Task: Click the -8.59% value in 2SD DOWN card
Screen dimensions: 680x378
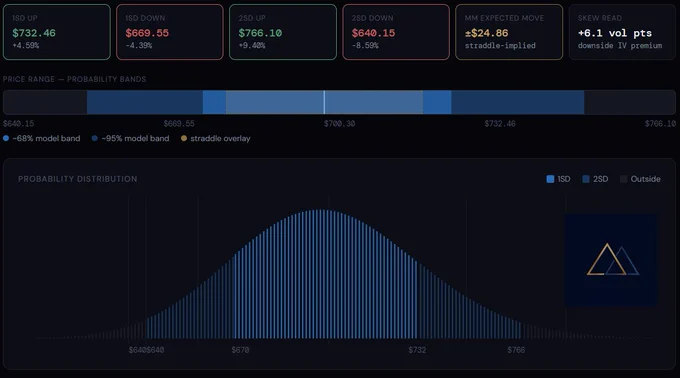Action: (365, 45)
